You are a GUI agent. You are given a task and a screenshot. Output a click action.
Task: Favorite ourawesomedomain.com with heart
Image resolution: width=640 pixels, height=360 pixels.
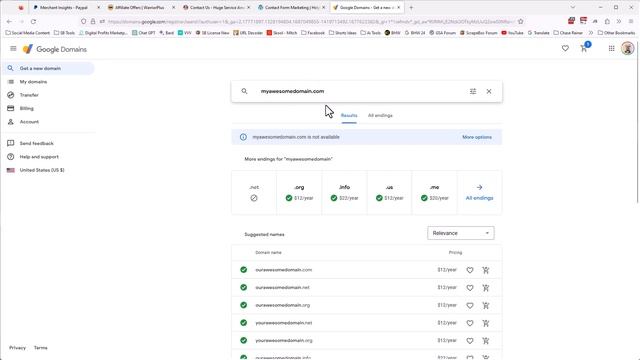pos(470,270)
